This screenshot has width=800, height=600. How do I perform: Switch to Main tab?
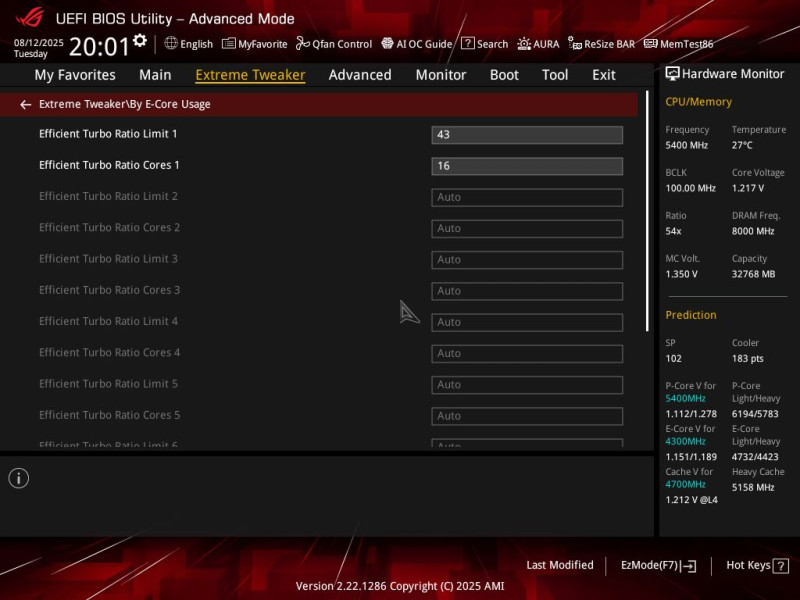click(x=155, y=75)
